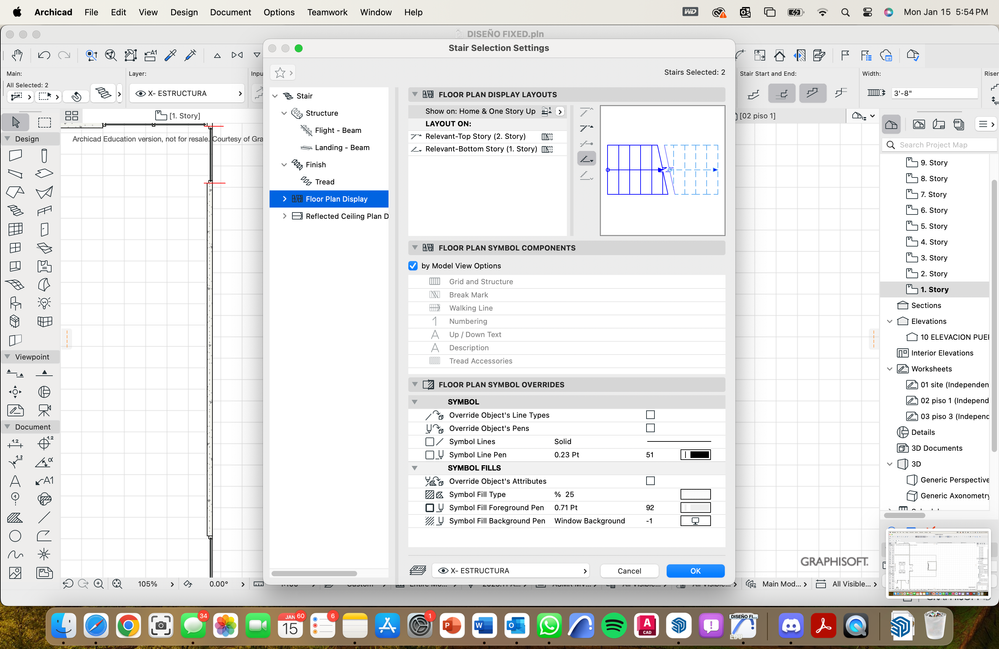Click the Tread finish item icon
The height and width of the screenshot is (649, 999).
307,182
